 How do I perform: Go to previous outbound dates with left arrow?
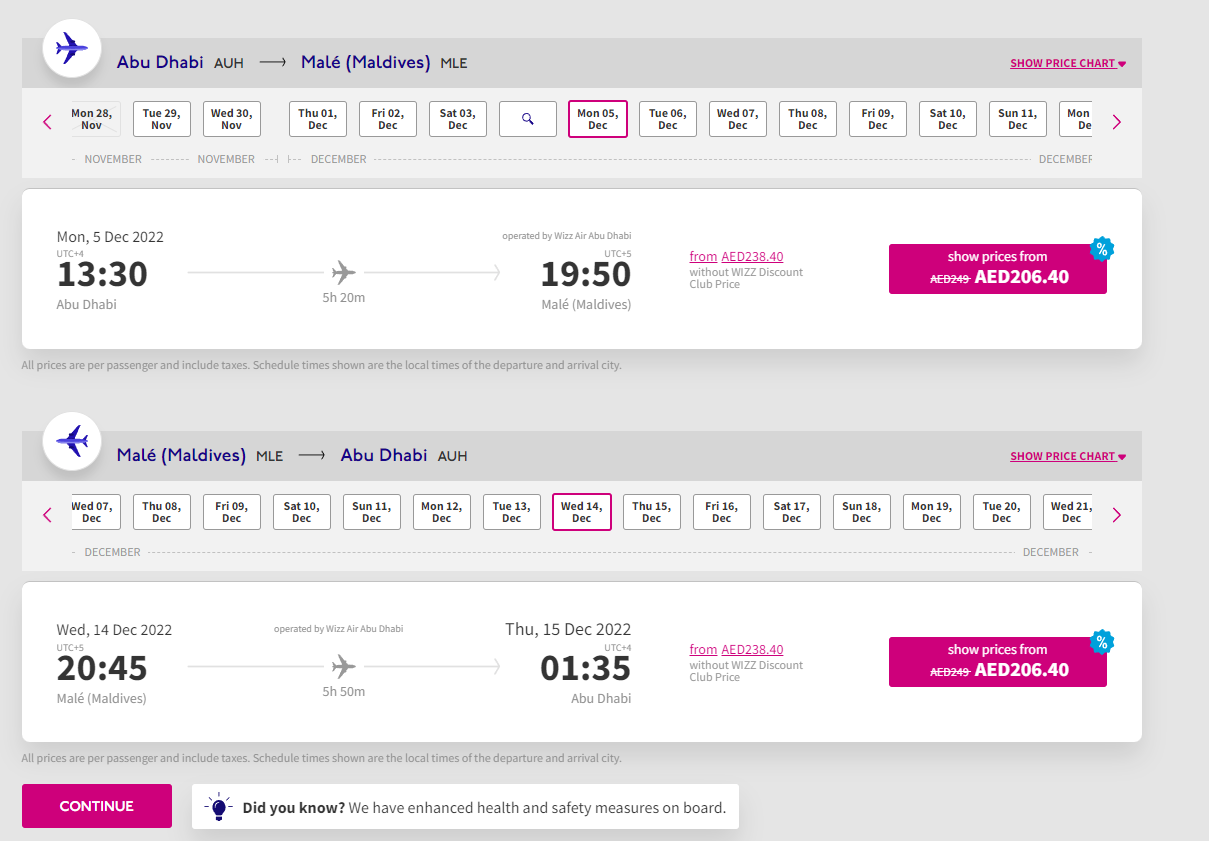(x=47, y=122)
